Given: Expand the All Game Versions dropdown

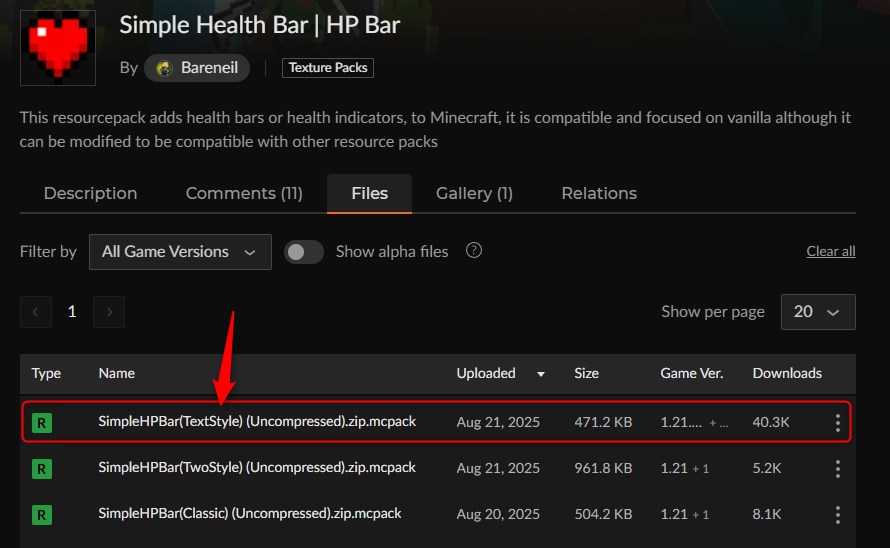Looking at the screenshot, I should tap(180, 252).
